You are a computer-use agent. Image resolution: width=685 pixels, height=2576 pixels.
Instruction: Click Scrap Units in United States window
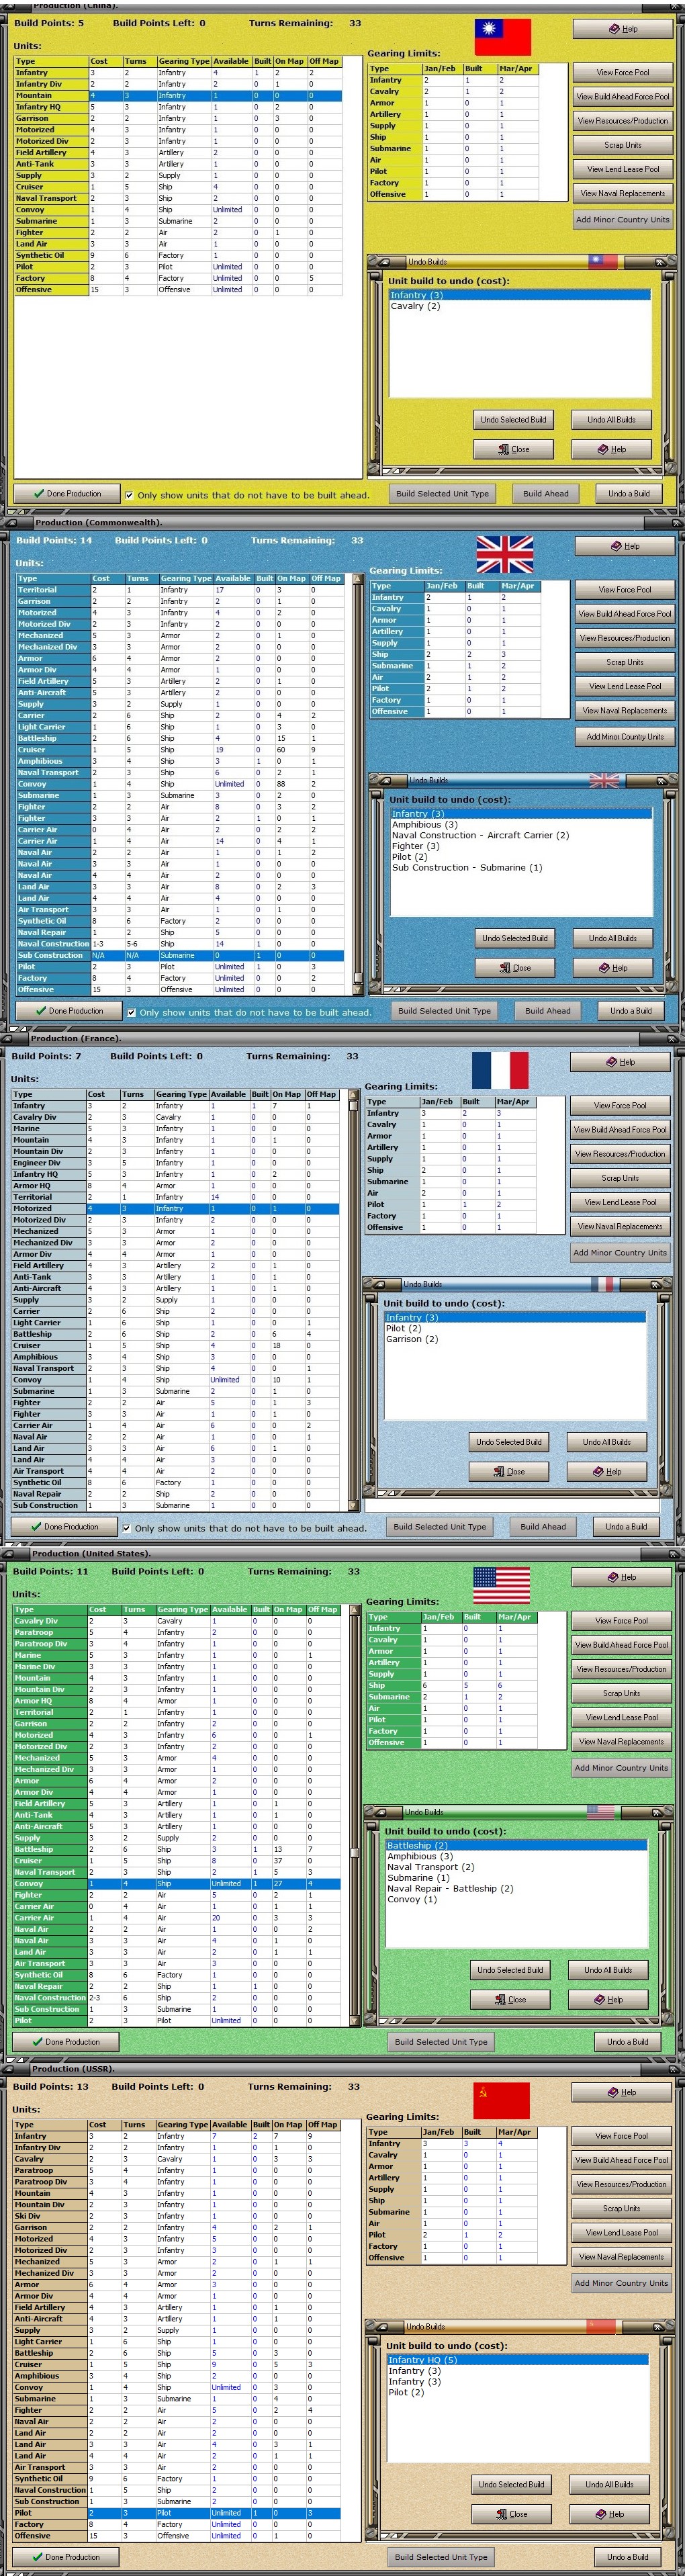[x=621, y=1693]
